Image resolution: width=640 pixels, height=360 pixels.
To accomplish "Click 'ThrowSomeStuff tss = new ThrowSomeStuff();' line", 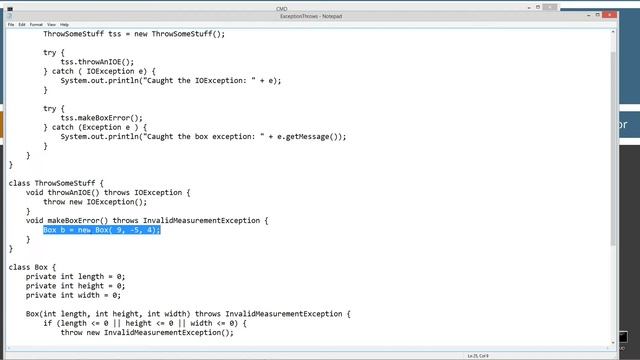I will pos(134,34).
